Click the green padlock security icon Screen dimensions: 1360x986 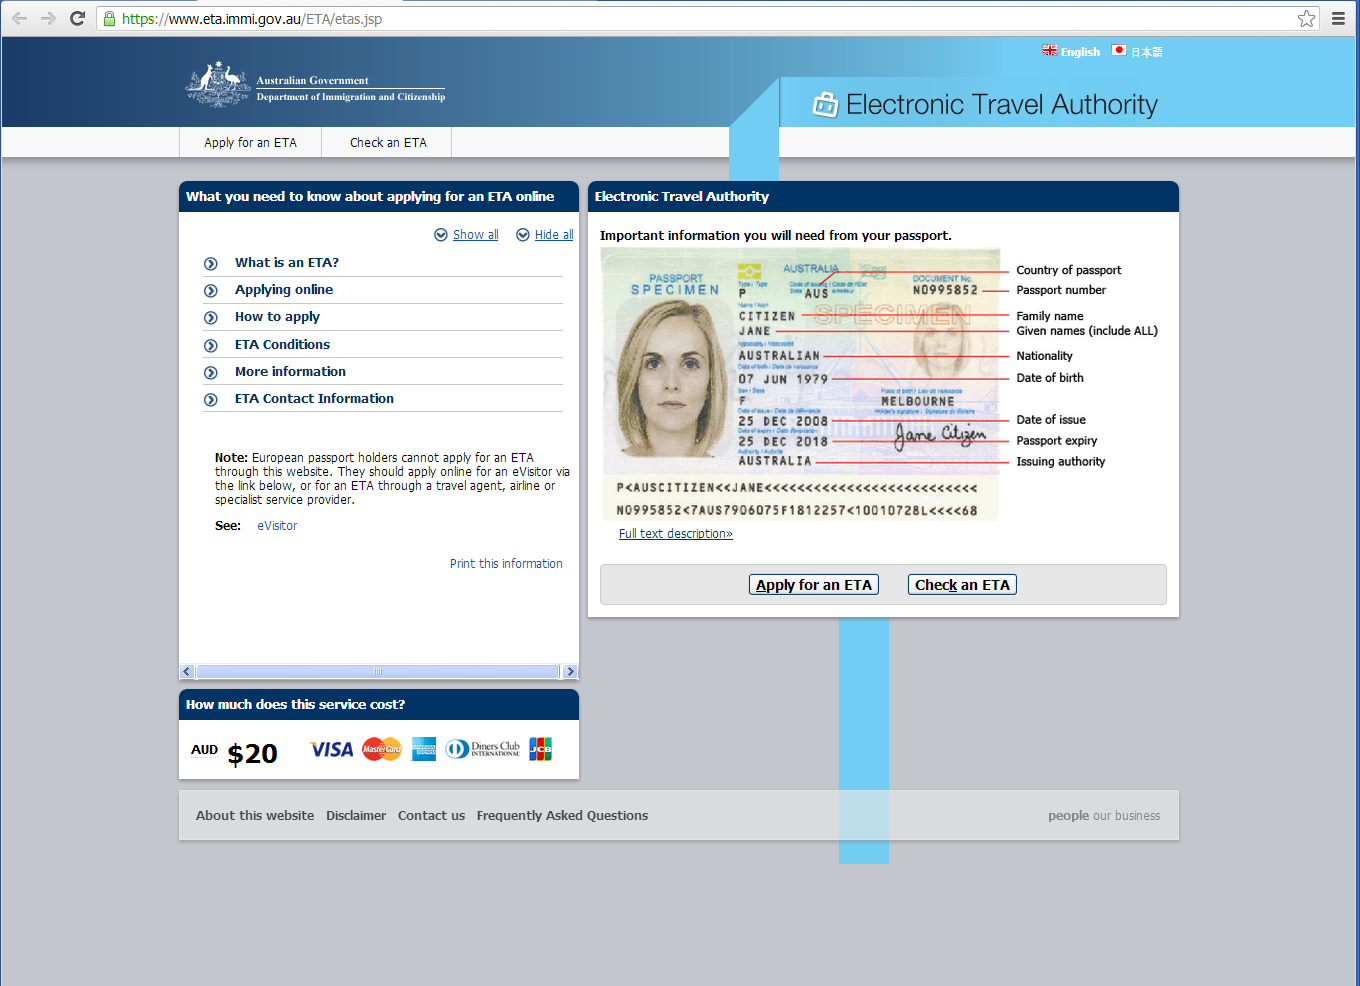pyautogui.click(x=110, y=18)
